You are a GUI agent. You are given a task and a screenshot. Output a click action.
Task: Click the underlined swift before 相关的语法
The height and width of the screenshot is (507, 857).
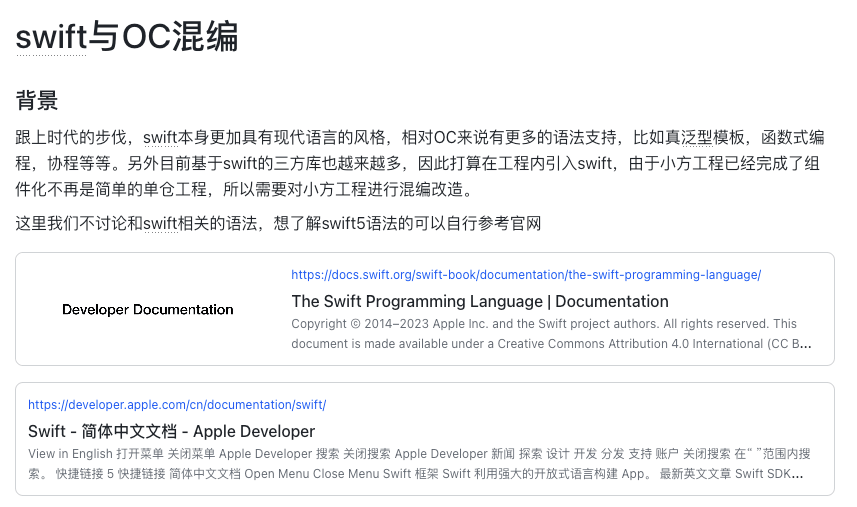tap(160, 223)
